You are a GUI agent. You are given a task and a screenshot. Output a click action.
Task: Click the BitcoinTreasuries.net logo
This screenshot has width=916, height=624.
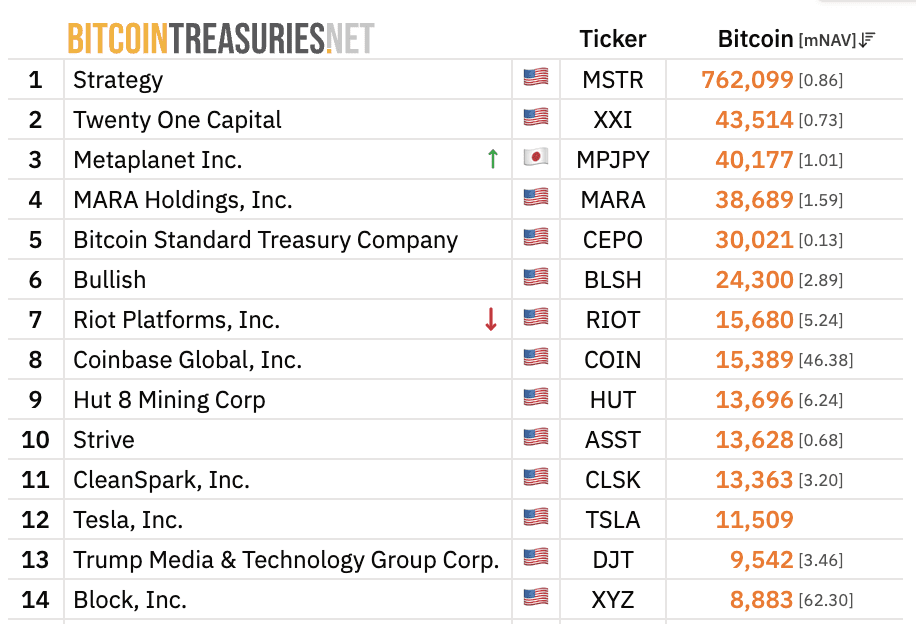tap(220, 39)
